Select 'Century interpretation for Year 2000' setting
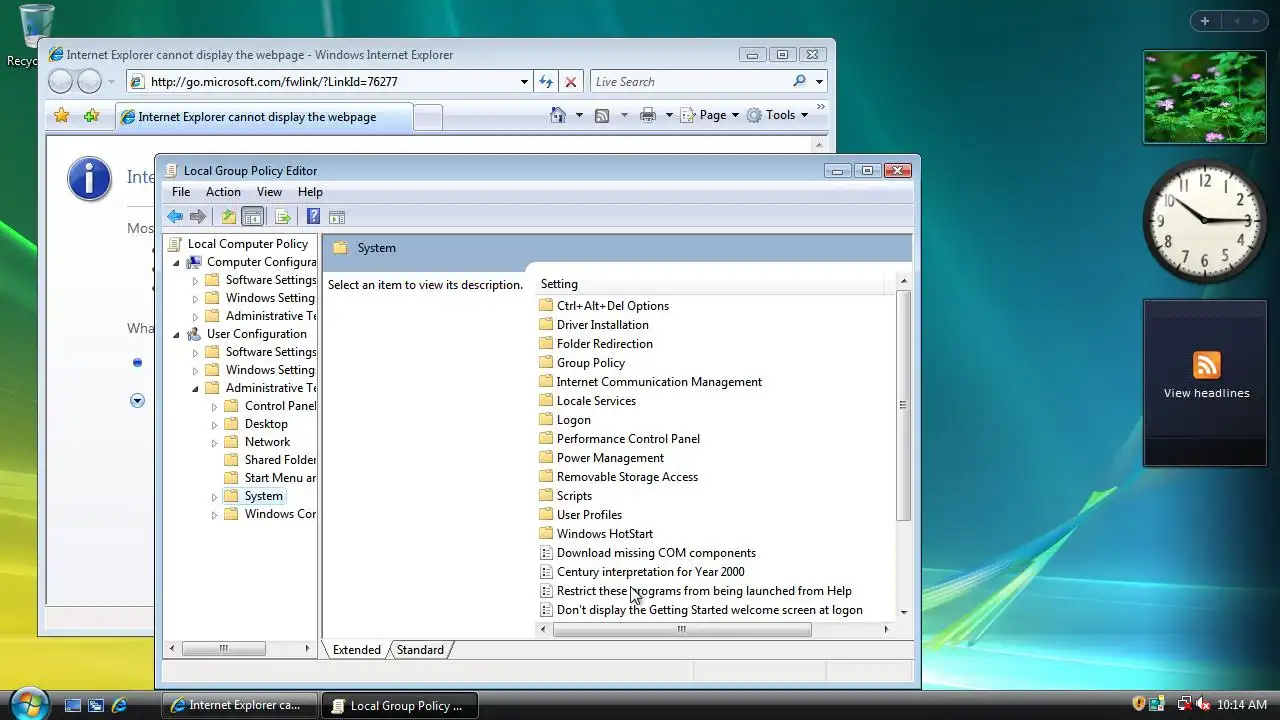Viewport: 1280px width, 720px height. (x=642, y=572)
